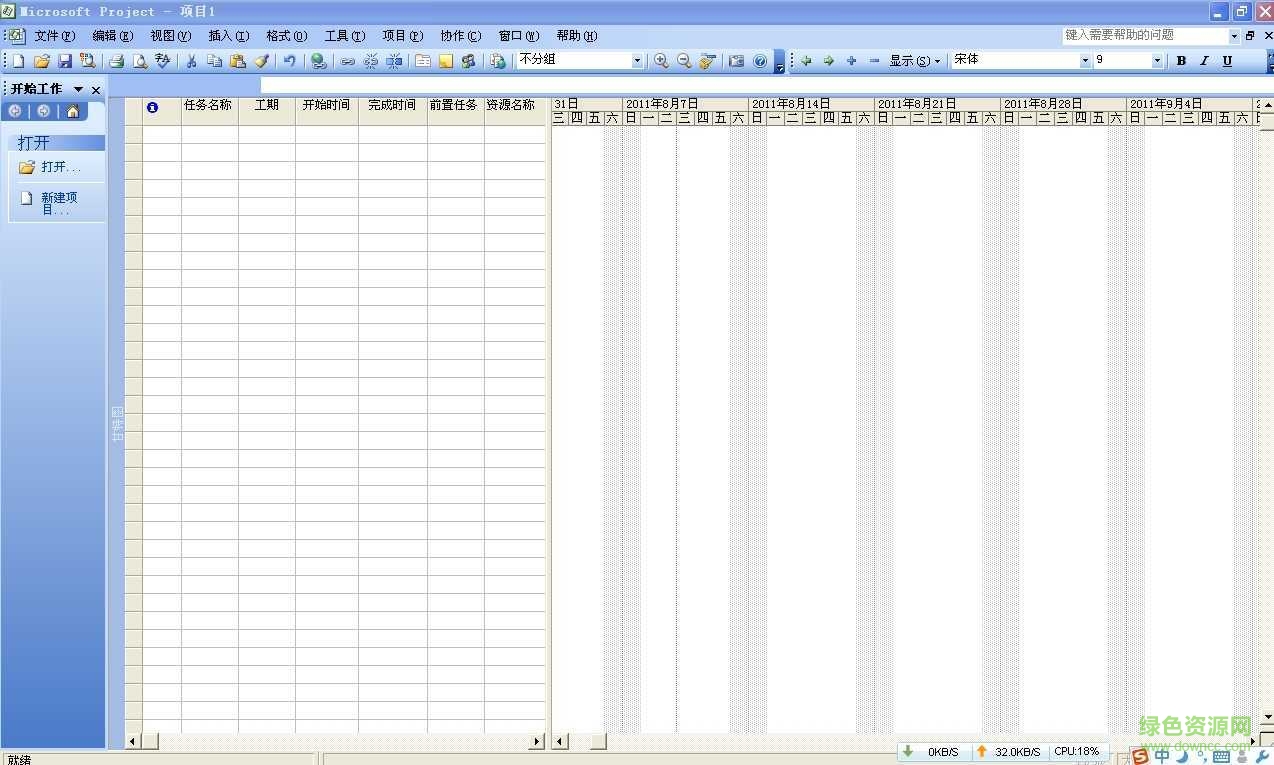
Task: Click the 资源名称 column header
Action: point(515,111)
